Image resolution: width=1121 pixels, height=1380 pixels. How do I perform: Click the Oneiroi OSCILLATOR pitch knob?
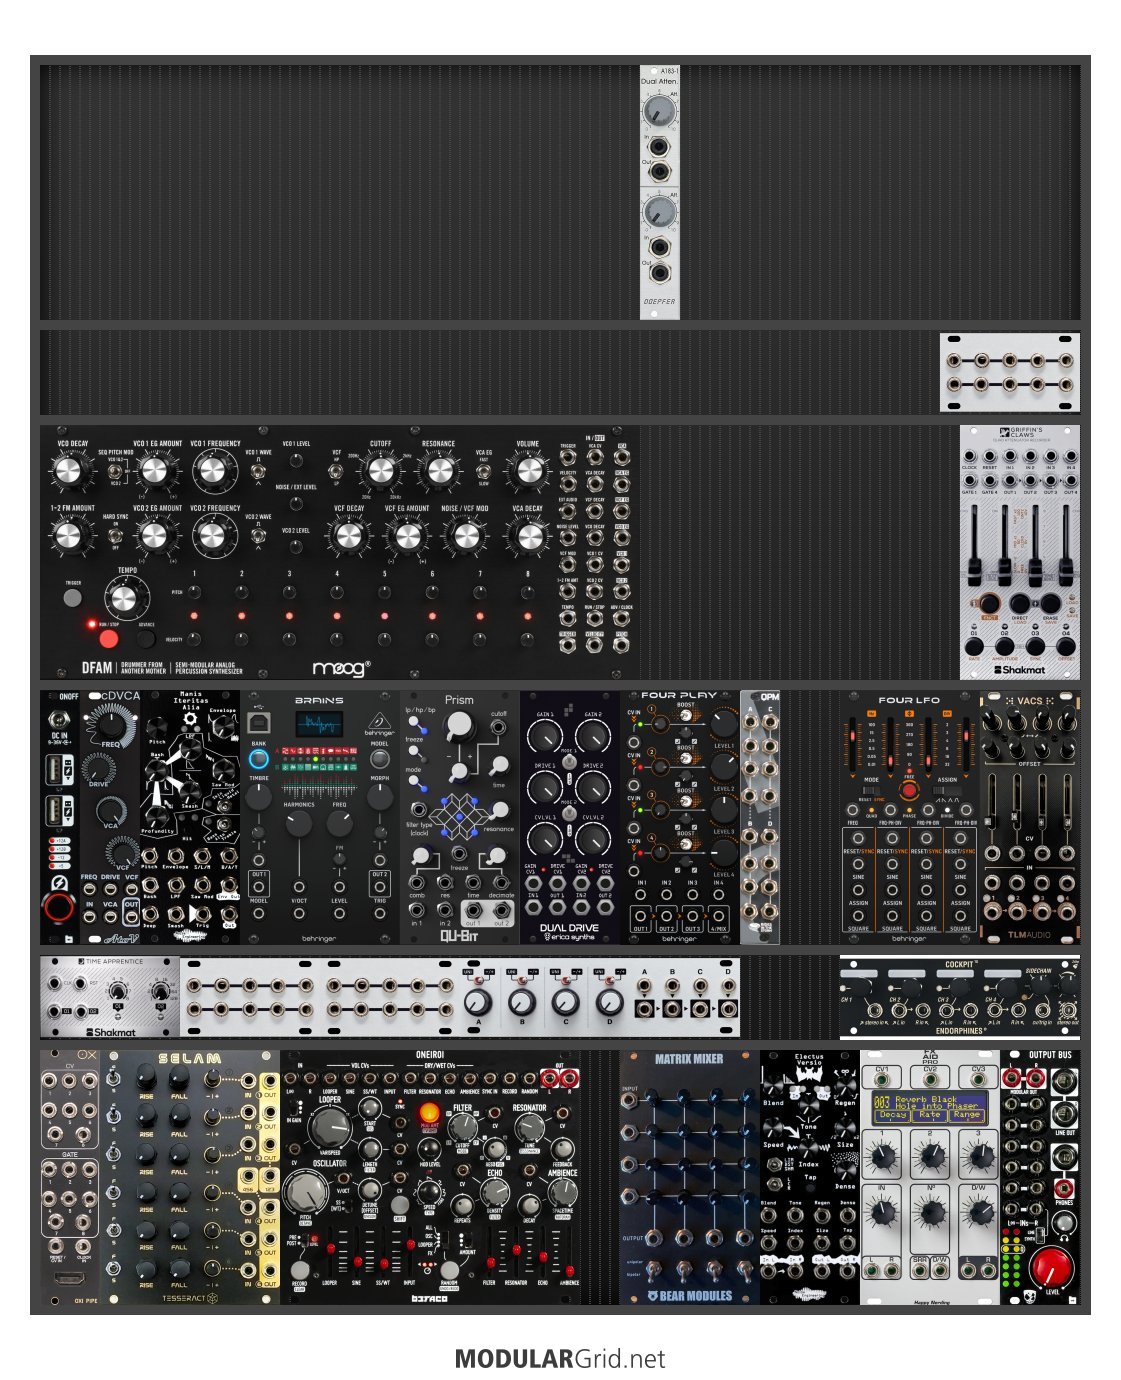[x=305, y=1193]
